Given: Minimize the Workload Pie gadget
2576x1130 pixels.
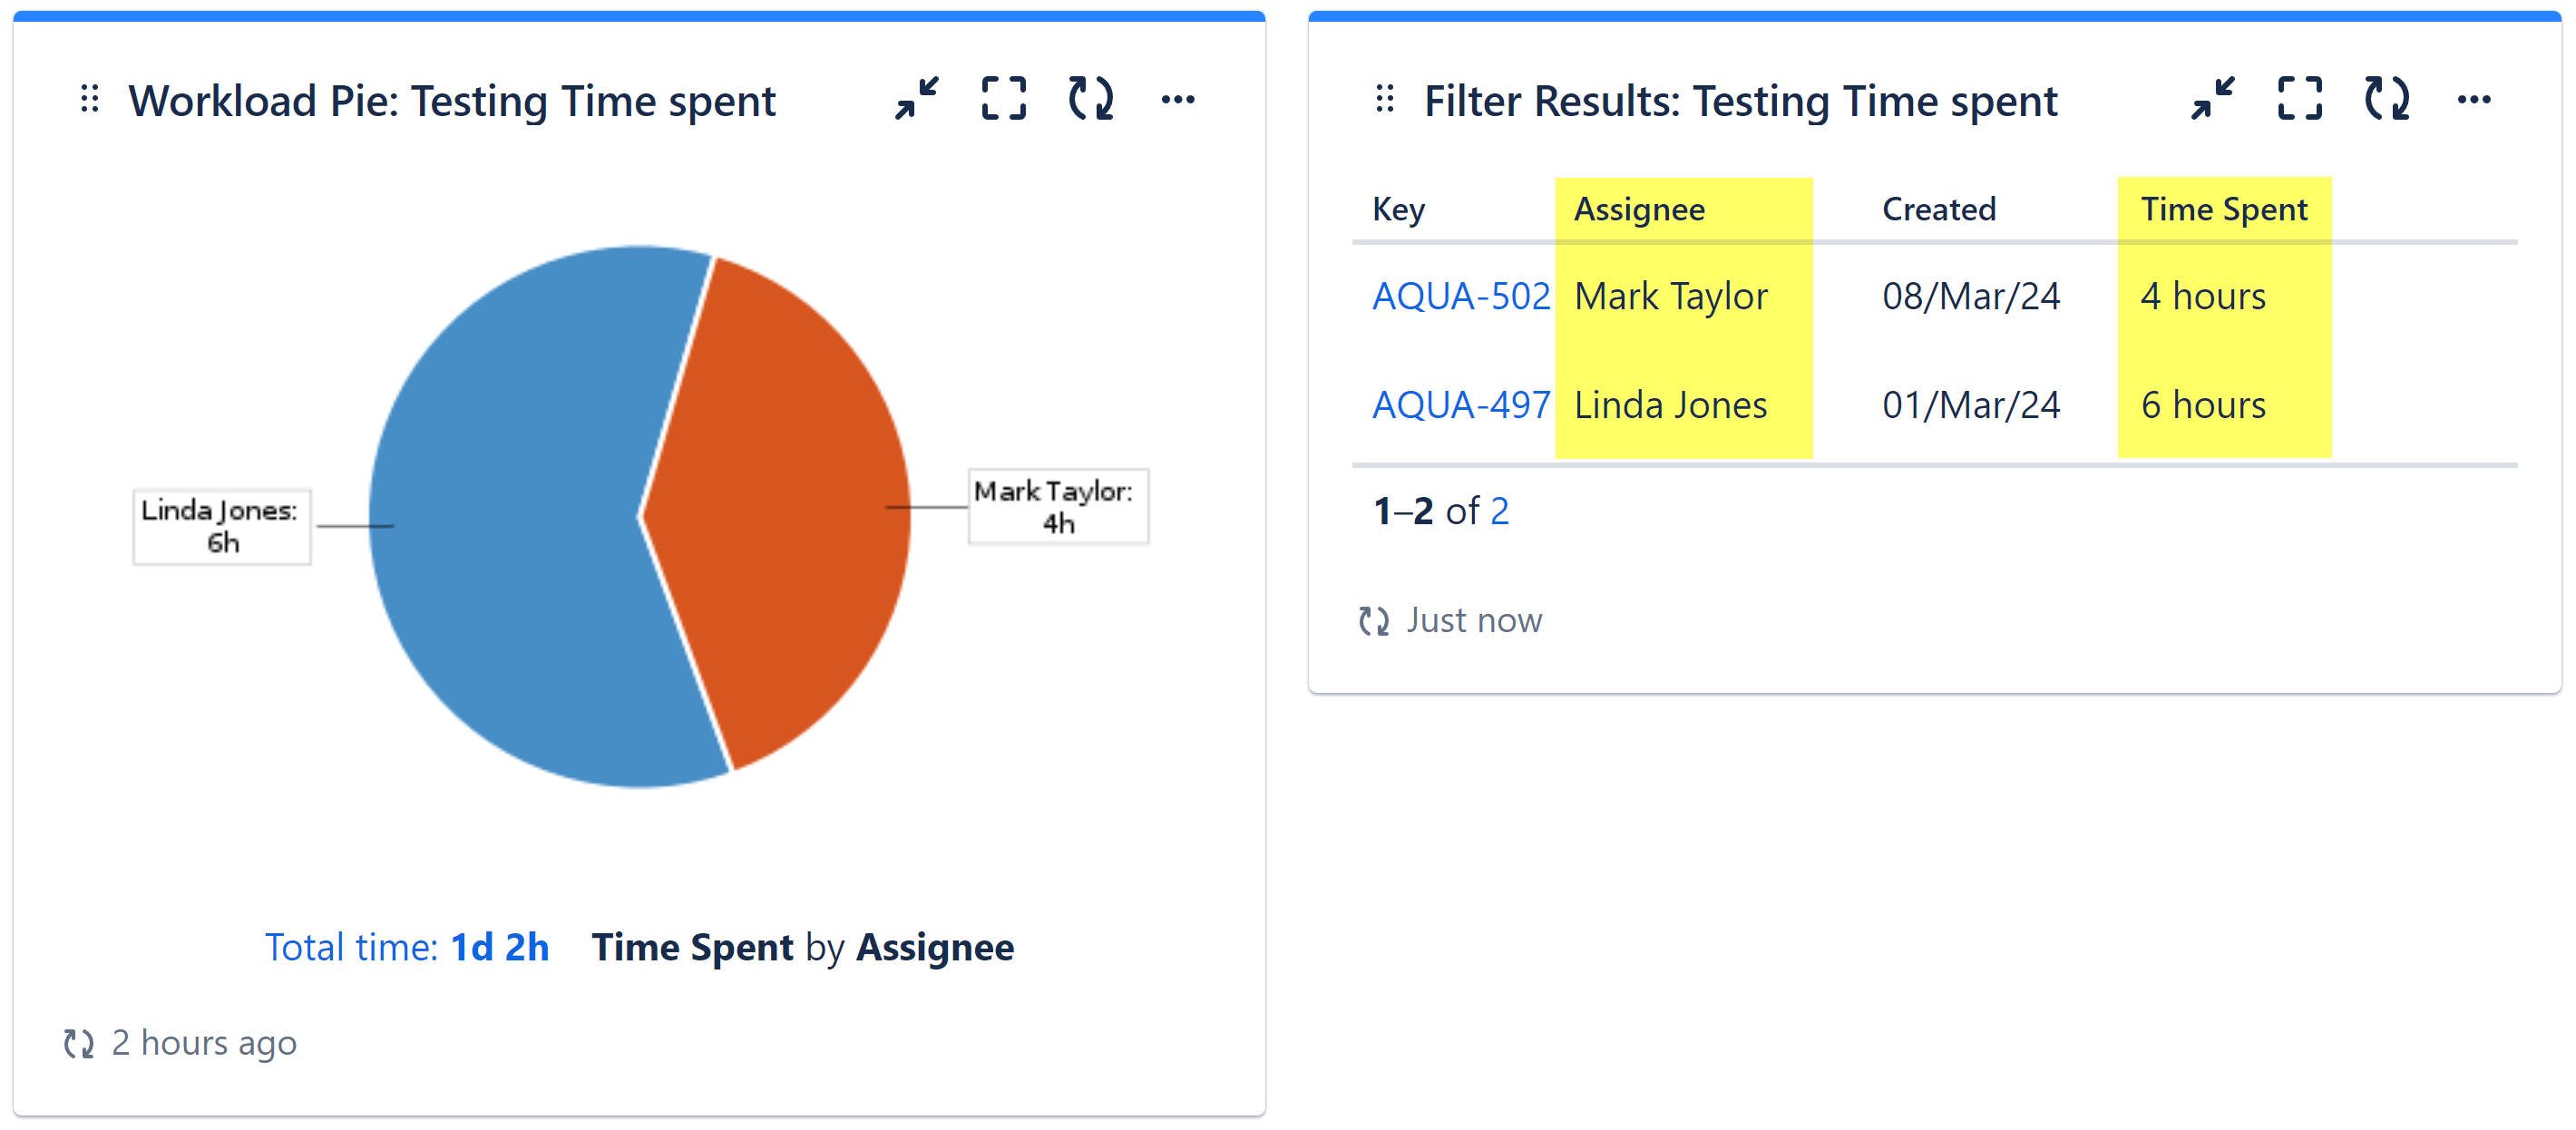Looking at the screenshot, I should coord(916,98).
